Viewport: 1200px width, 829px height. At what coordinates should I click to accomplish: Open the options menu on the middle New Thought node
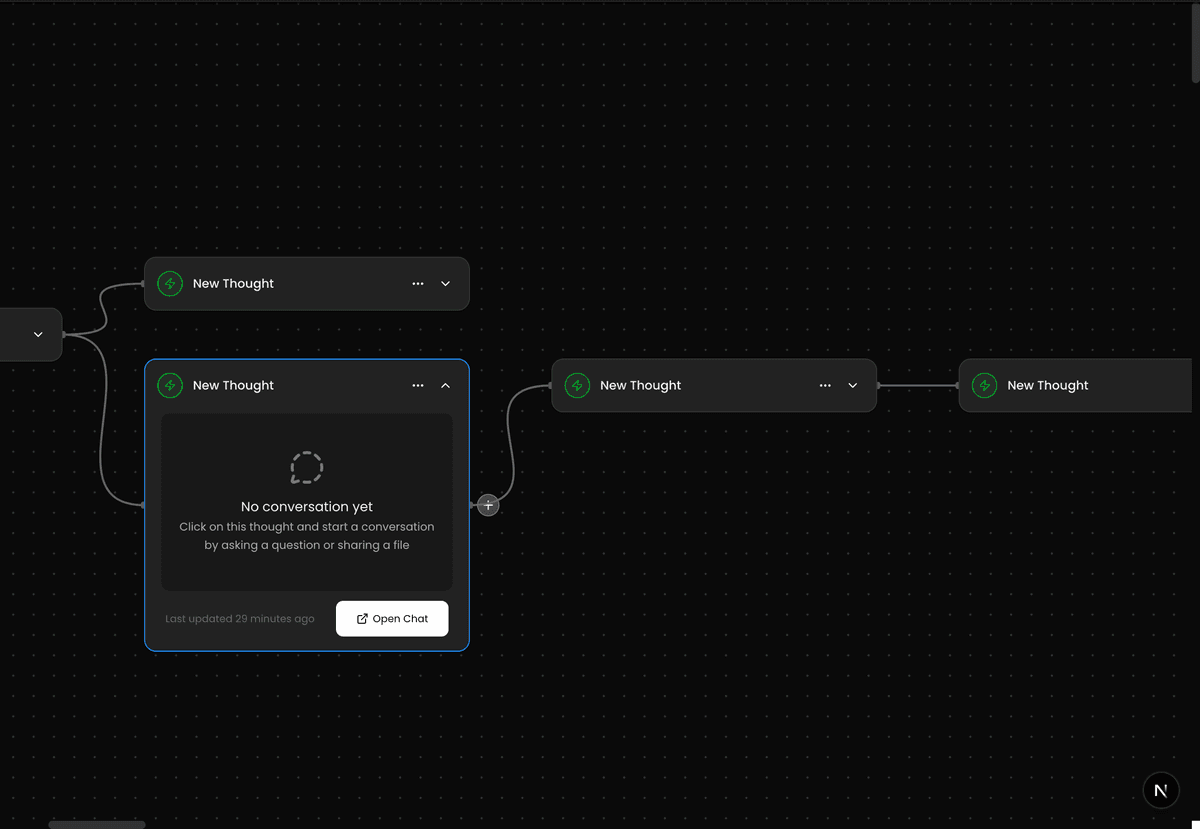824,385
